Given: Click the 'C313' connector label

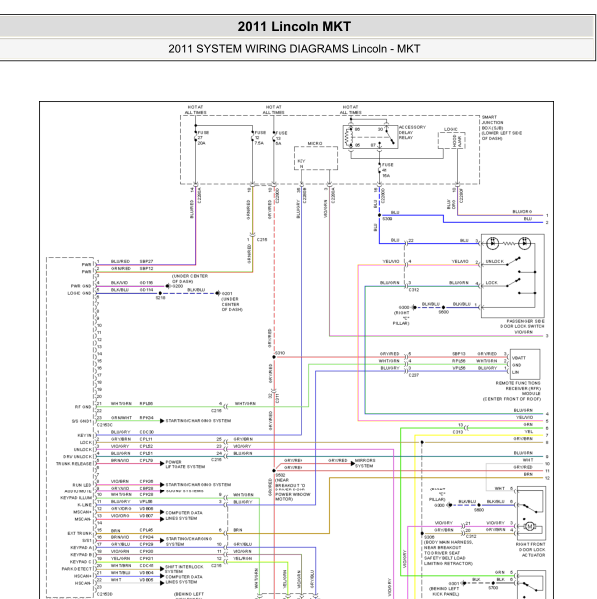Looking at the screenshot, I should (x=458, y=432).
